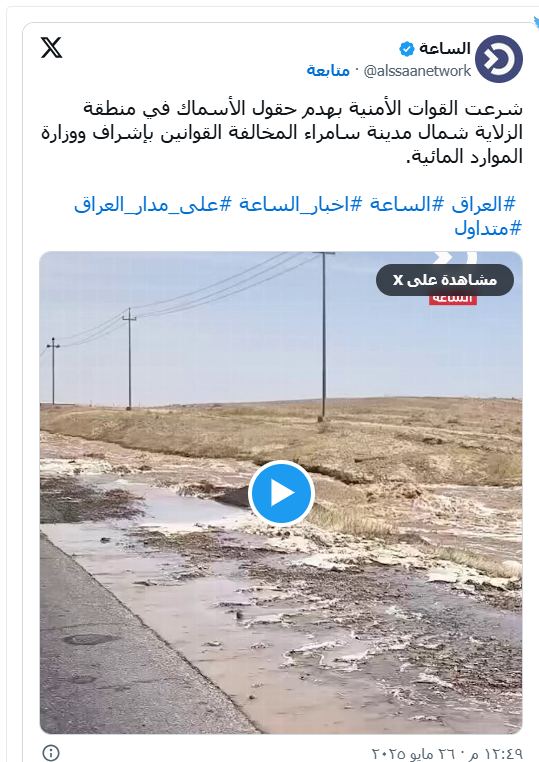Play the embedded tweet video
This screenshot has height=762, width=539.
pos(281,493)
